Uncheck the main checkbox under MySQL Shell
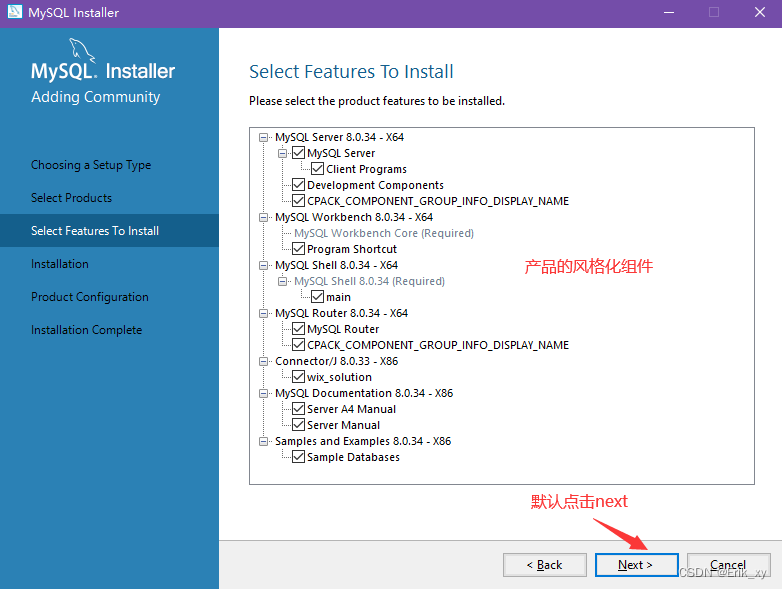 317,297
